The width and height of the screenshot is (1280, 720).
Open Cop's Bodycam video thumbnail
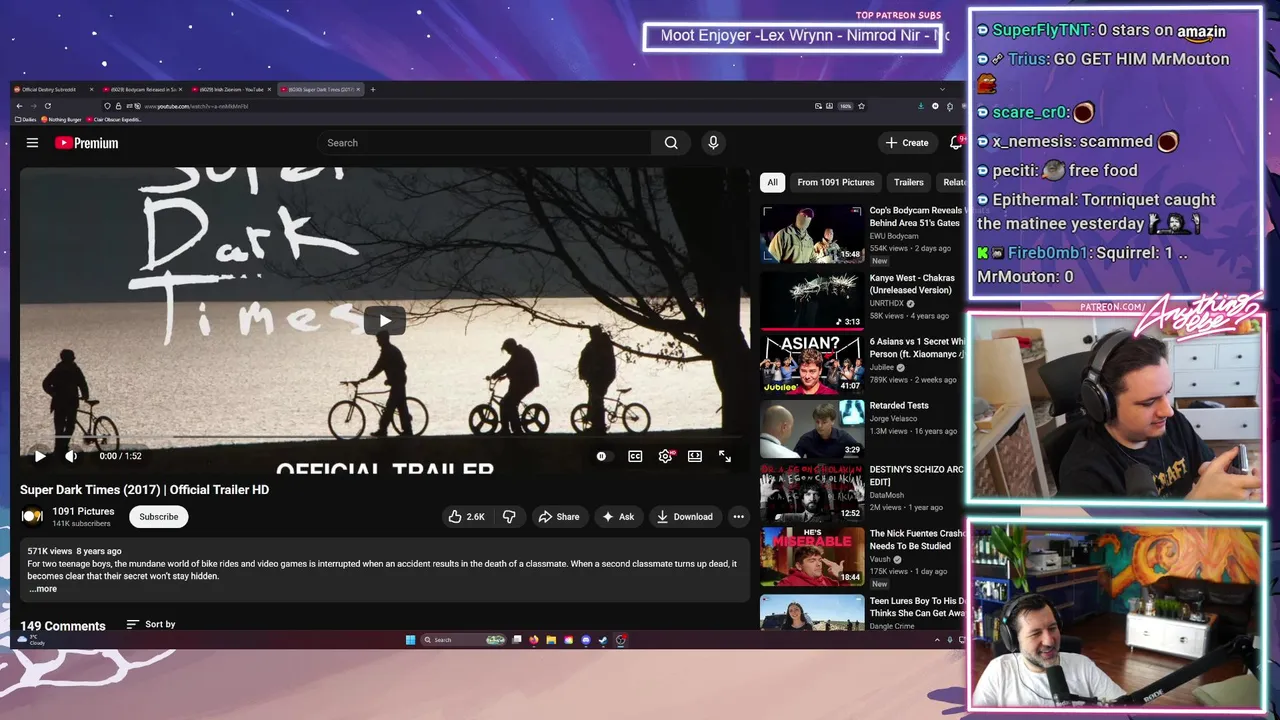coord(812,234)
